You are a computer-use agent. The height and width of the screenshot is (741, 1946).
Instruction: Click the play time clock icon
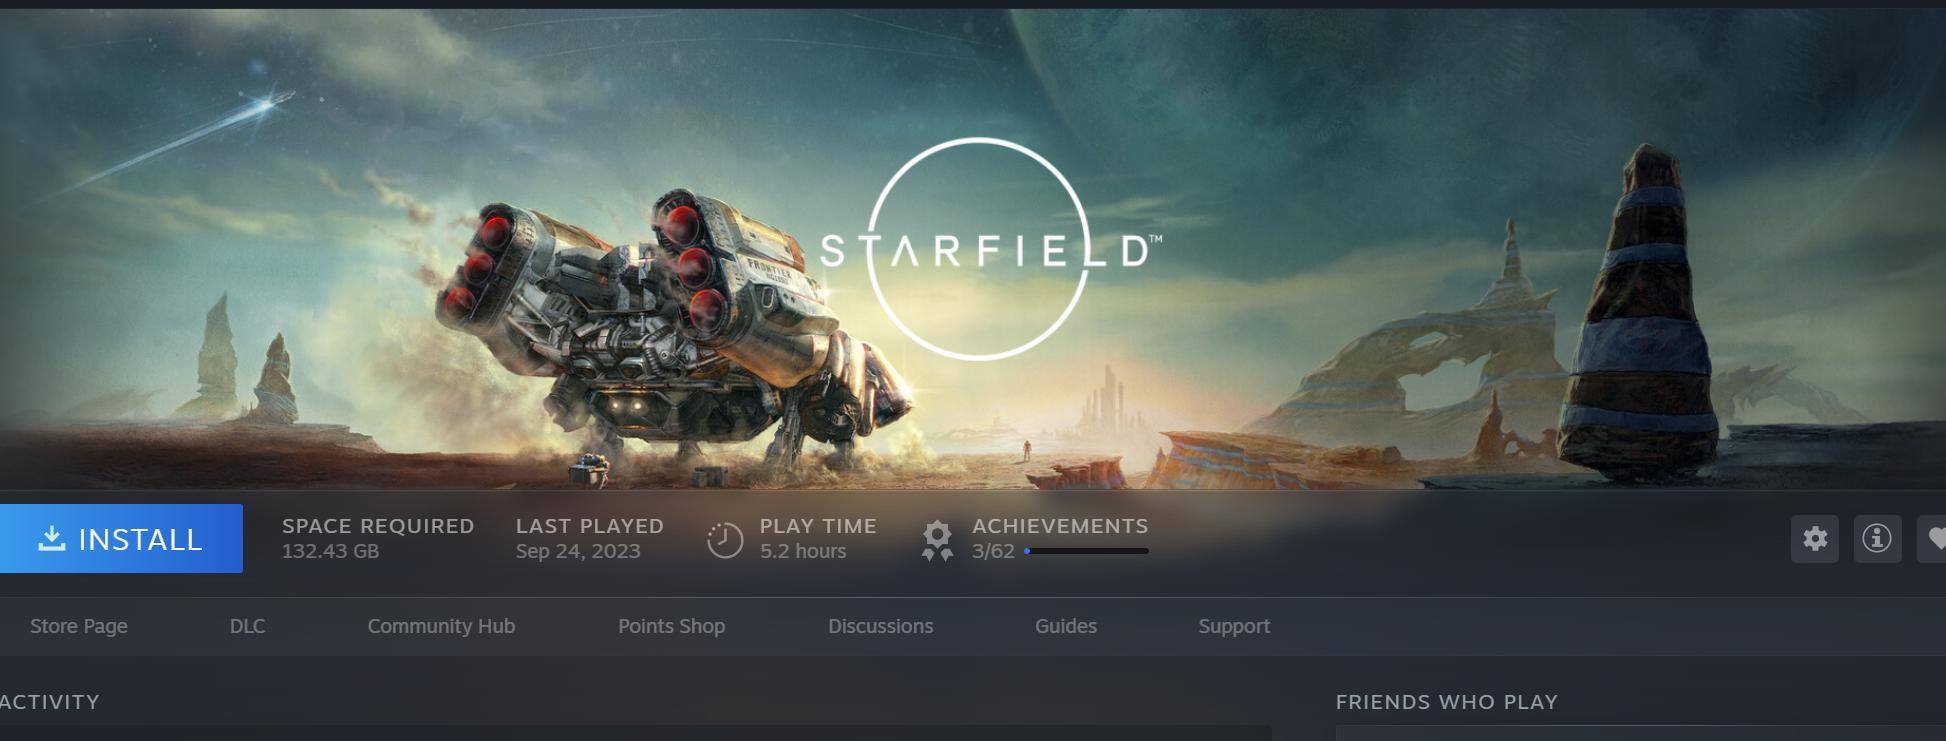[725, 540]
